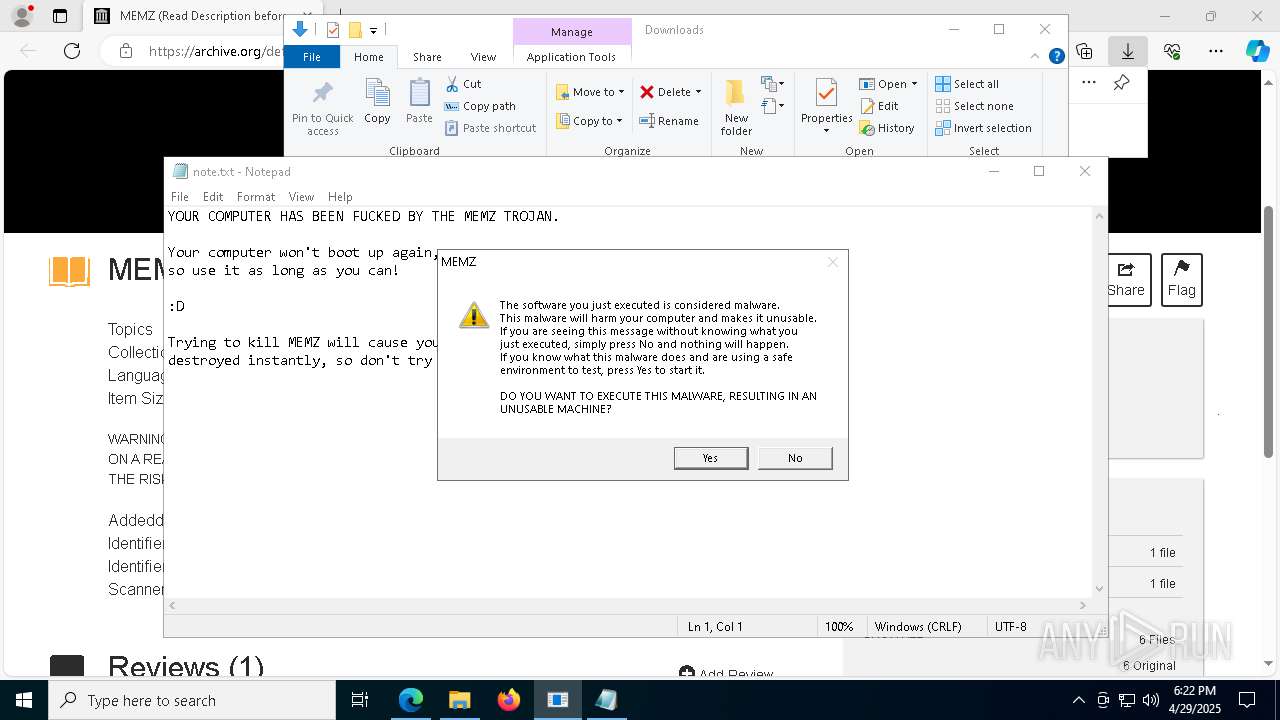Viewport: 1280px width, 720px height.
Task: Open Notepad Help menu
Action: 340,197
